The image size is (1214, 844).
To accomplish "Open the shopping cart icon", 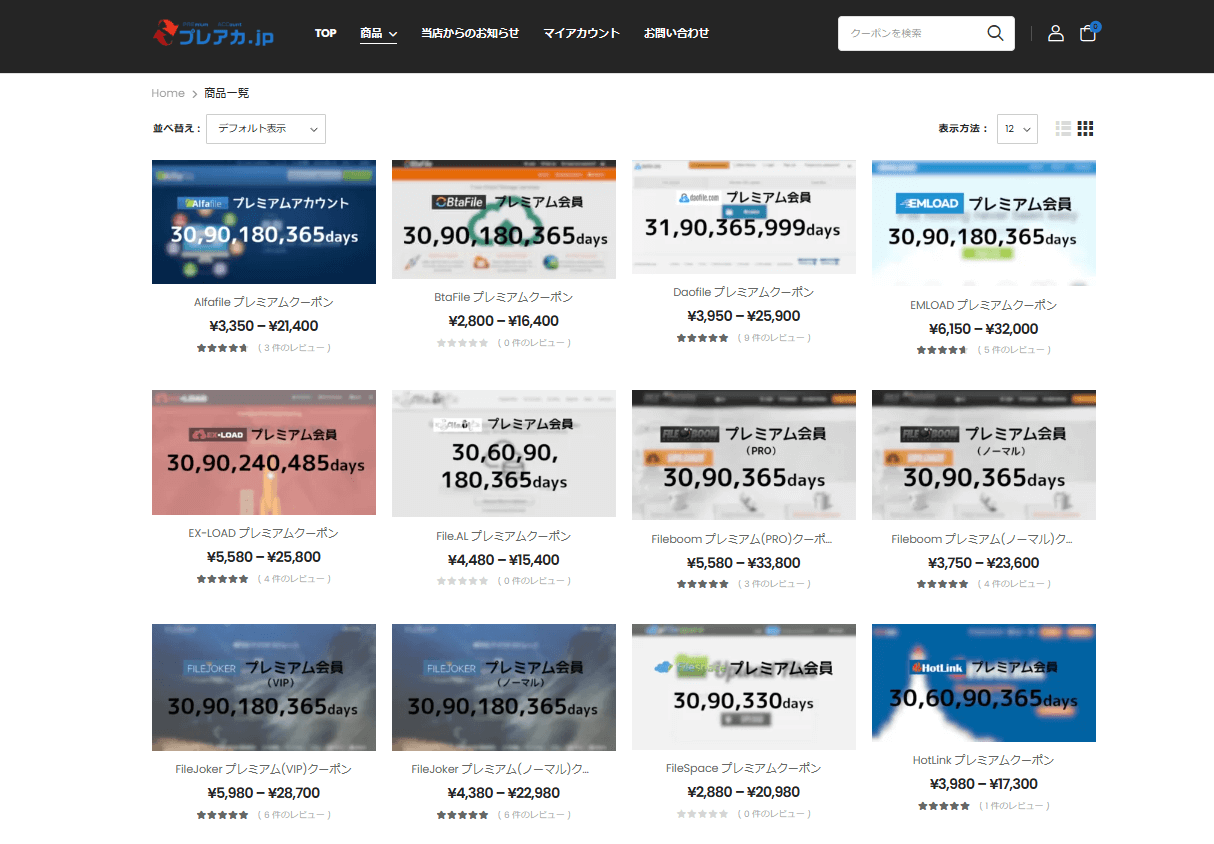I will click(x=1088, y=33).
